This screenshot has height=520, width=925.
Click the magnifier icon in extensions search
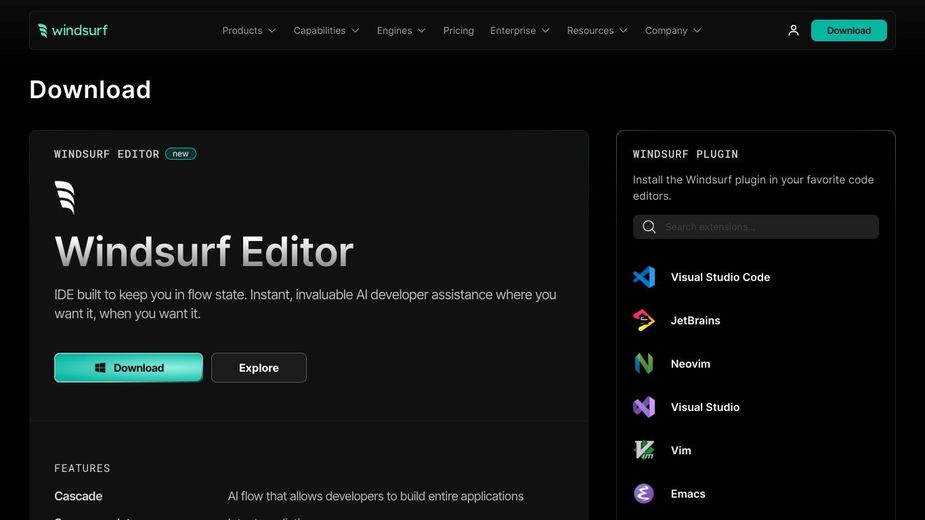(650, 227)
